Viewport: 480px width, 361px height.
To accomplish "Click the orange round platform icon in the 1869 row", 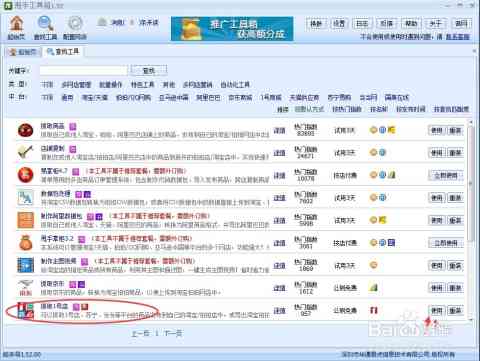I will [x=374, y=265].
